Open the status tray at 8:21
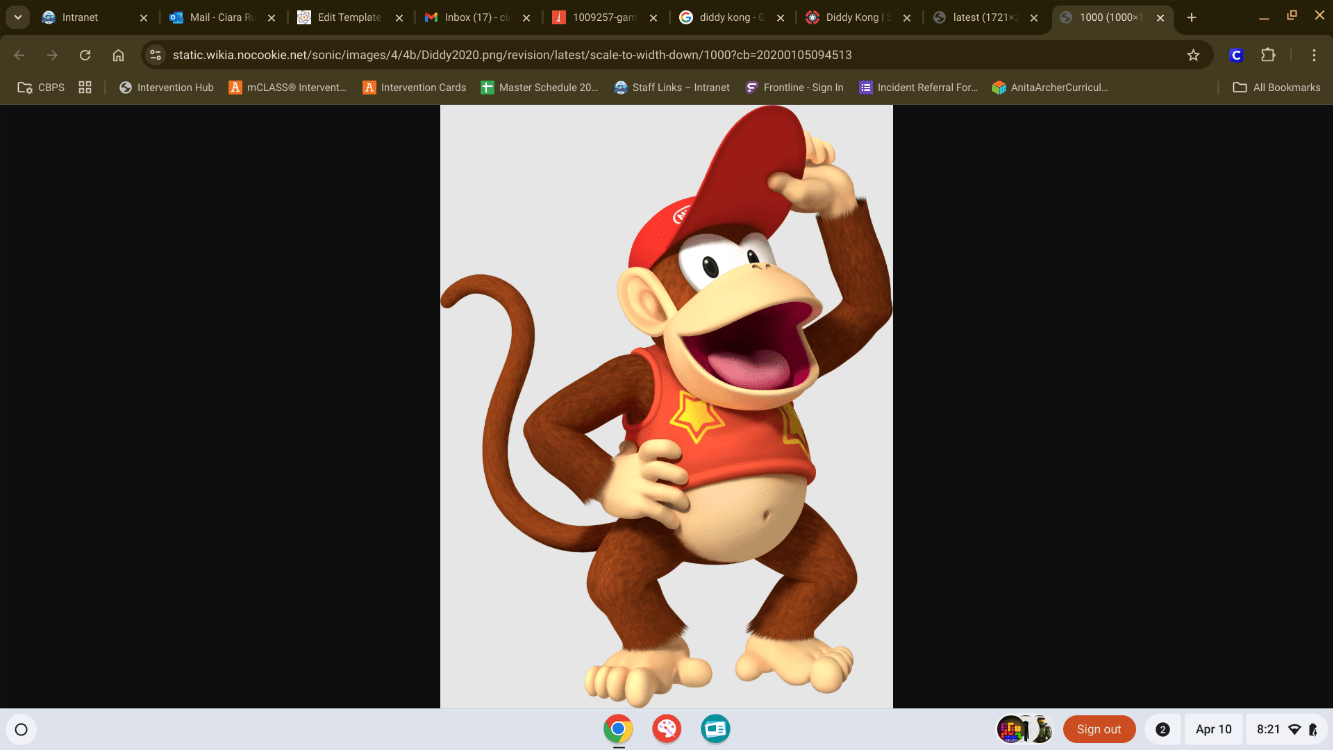Screen dimensions: 1333x750 (1286, 729)
